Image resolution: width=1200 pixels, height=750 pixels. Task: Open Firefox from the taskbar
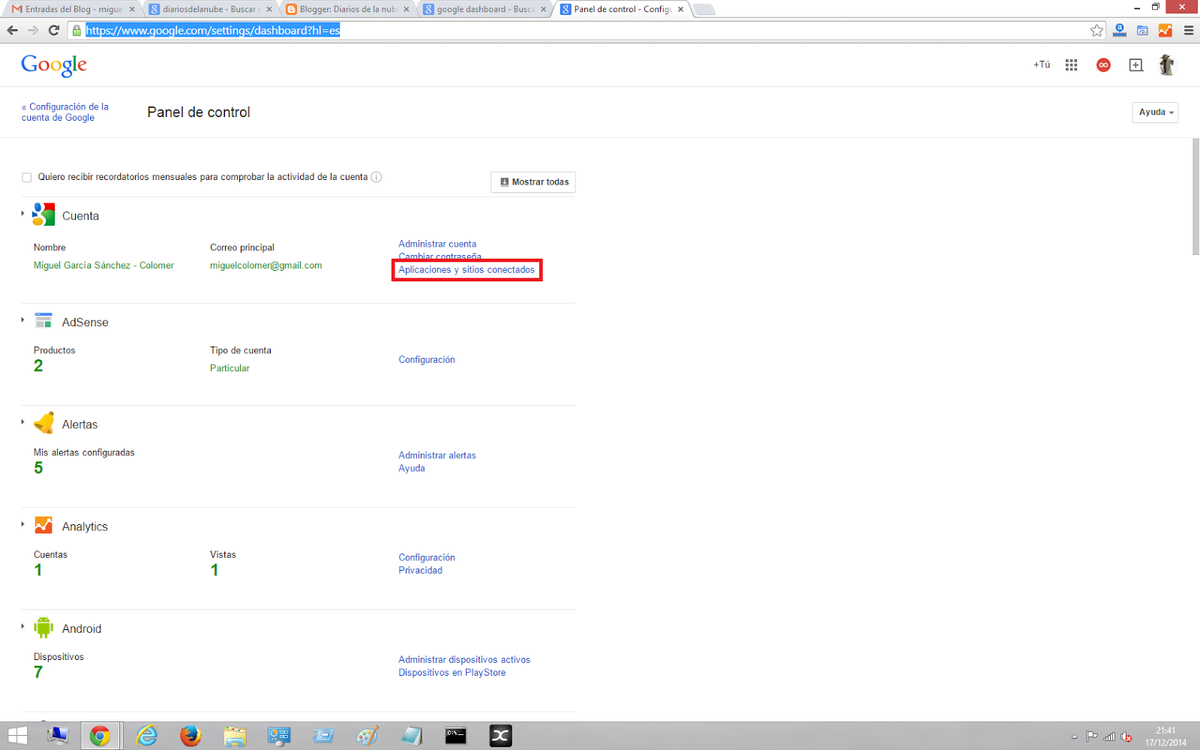[x=190, y=736]
